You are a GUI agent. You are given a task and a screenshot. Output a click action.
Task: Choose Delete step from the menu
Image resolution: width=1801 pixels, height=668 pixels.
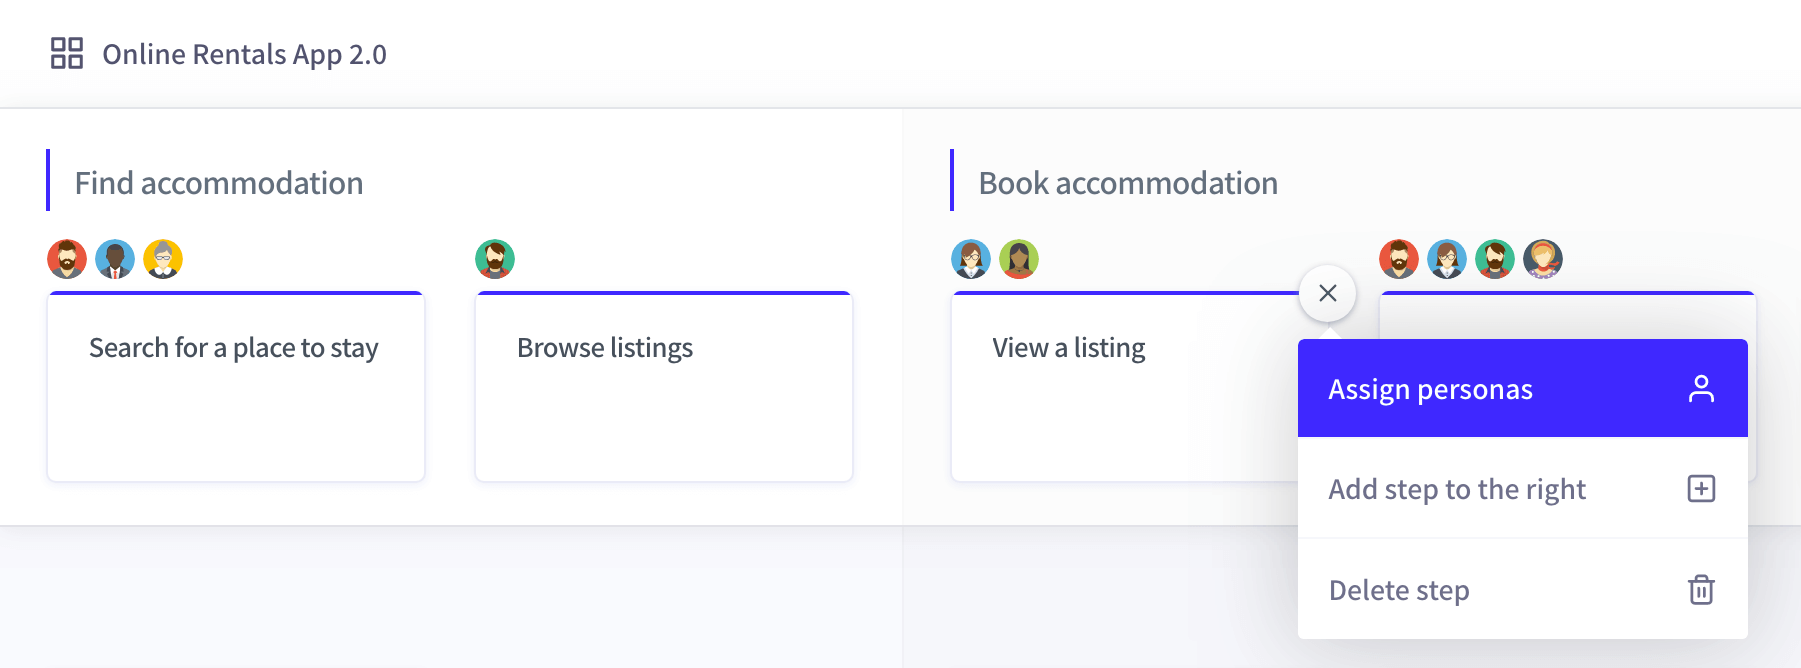[1522, 589]
